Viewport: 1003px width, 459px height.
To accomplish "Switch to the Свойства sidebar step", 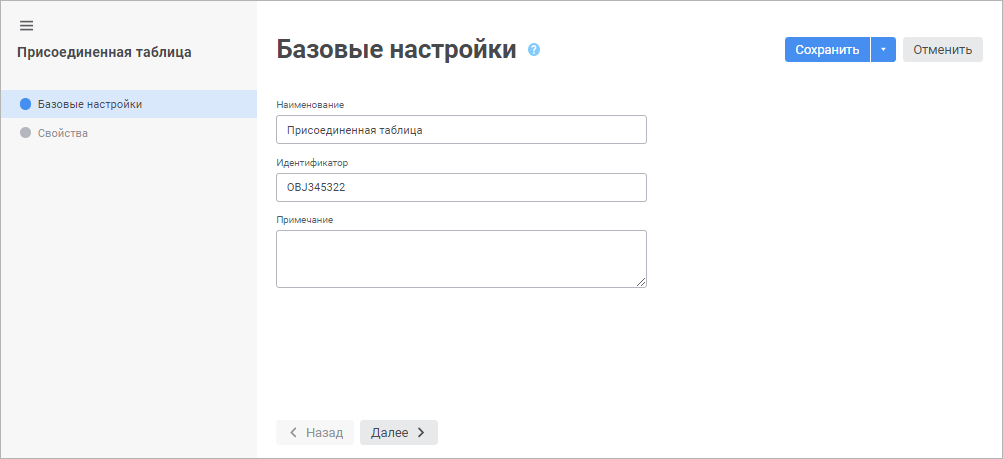I will click(62, 133).
